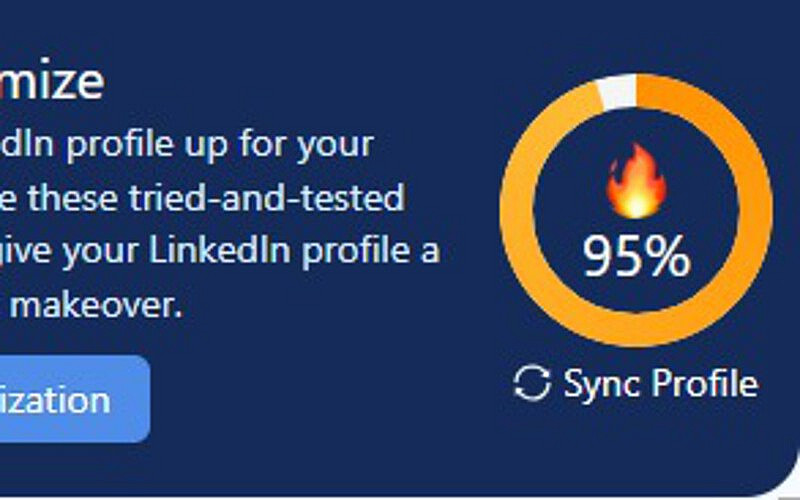This screenshot has width=800, height=500.
Task: Click the white unfilled gap of the ring
Action: (617, 93)
